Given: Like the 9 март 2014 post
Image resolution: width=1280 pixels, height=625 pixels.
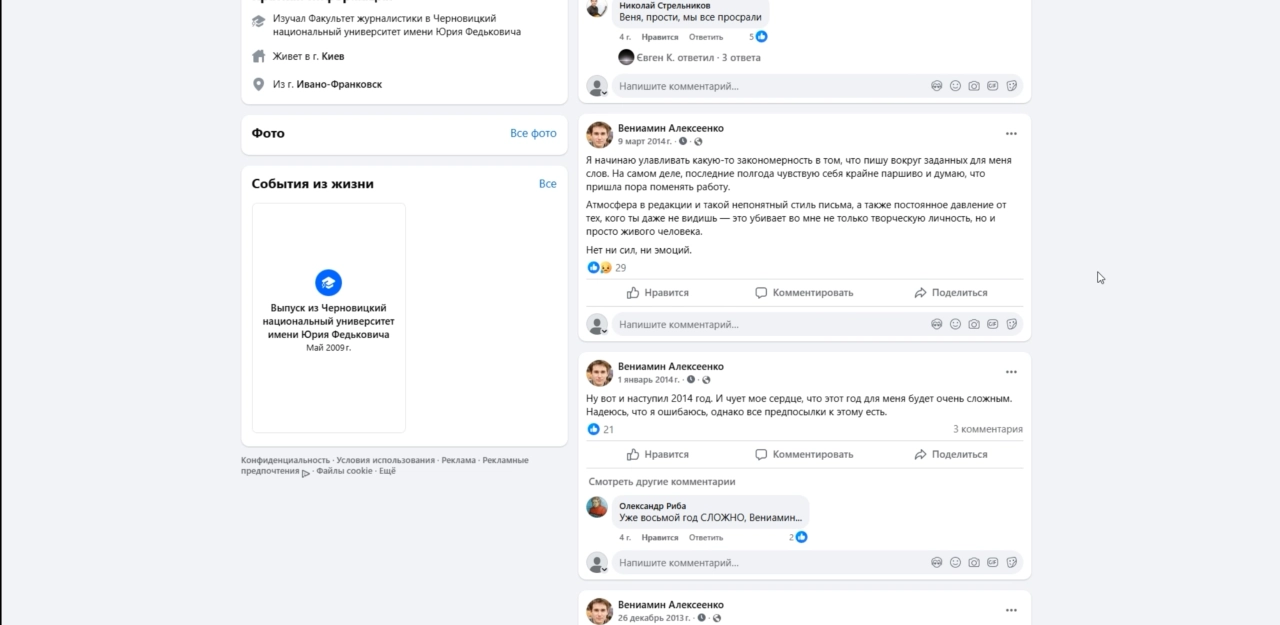Looking at the screenshot, I should (x=658, y=293).
